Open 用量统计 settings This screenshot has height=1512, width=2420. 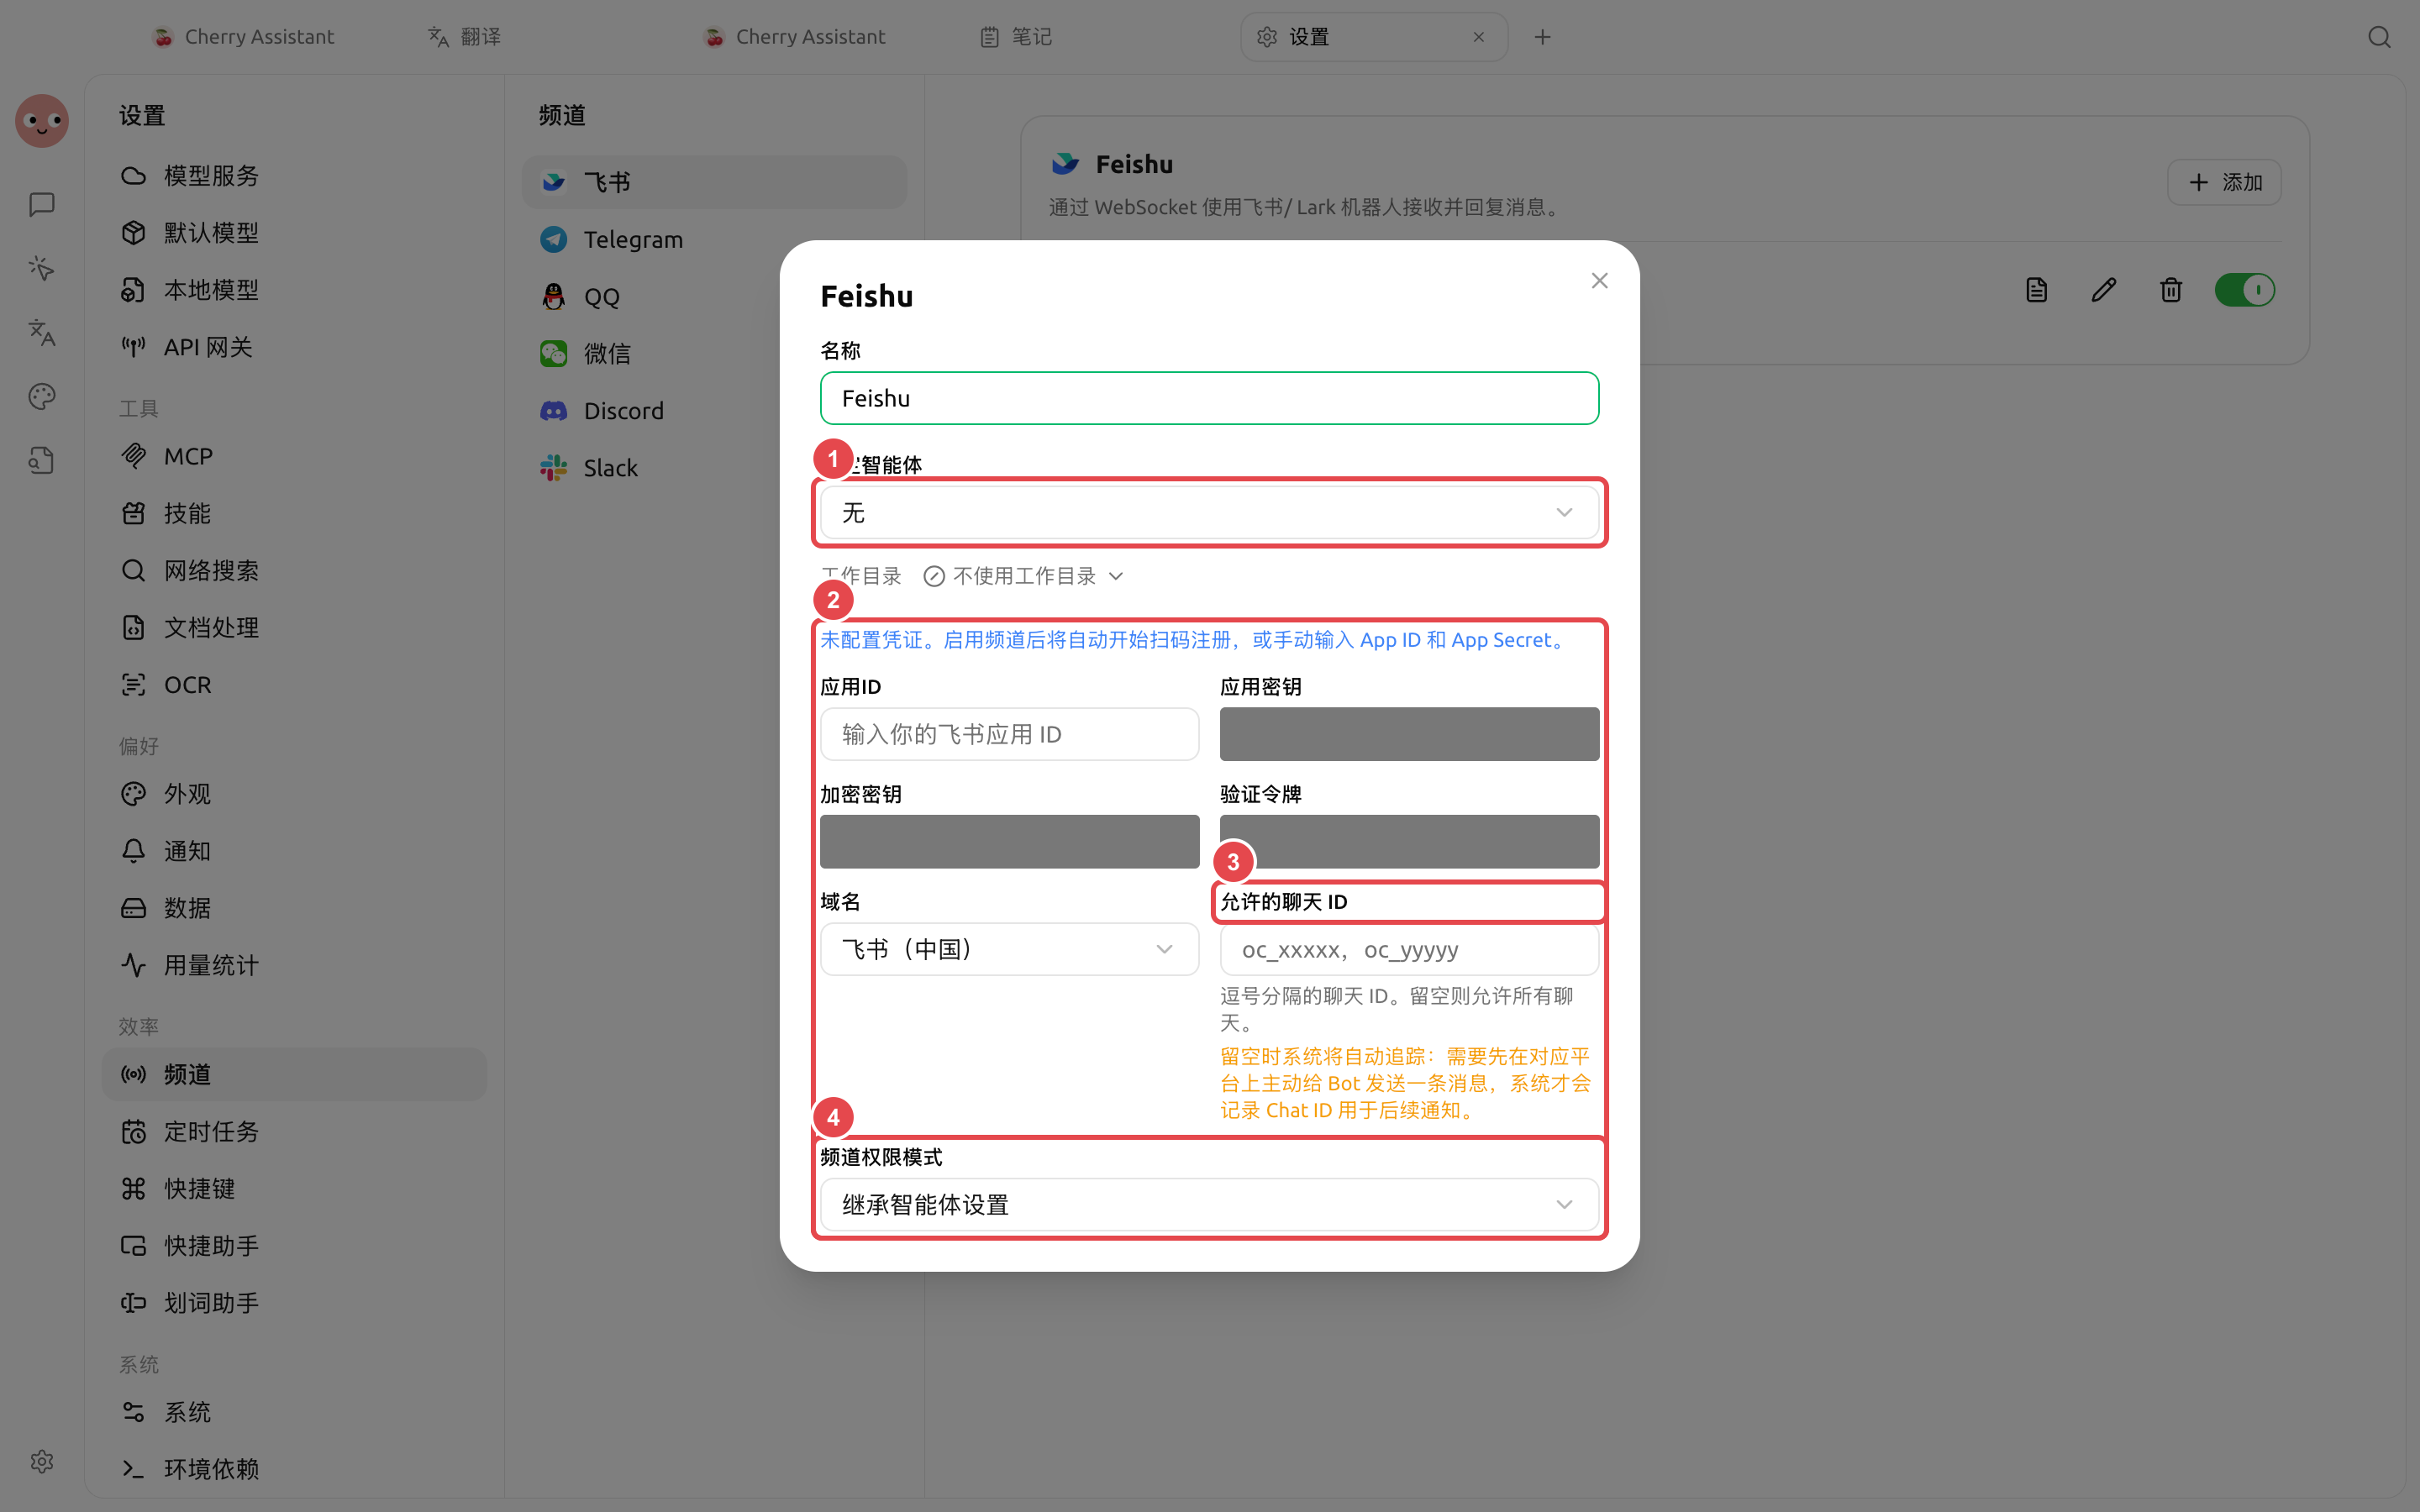[294, 965]
